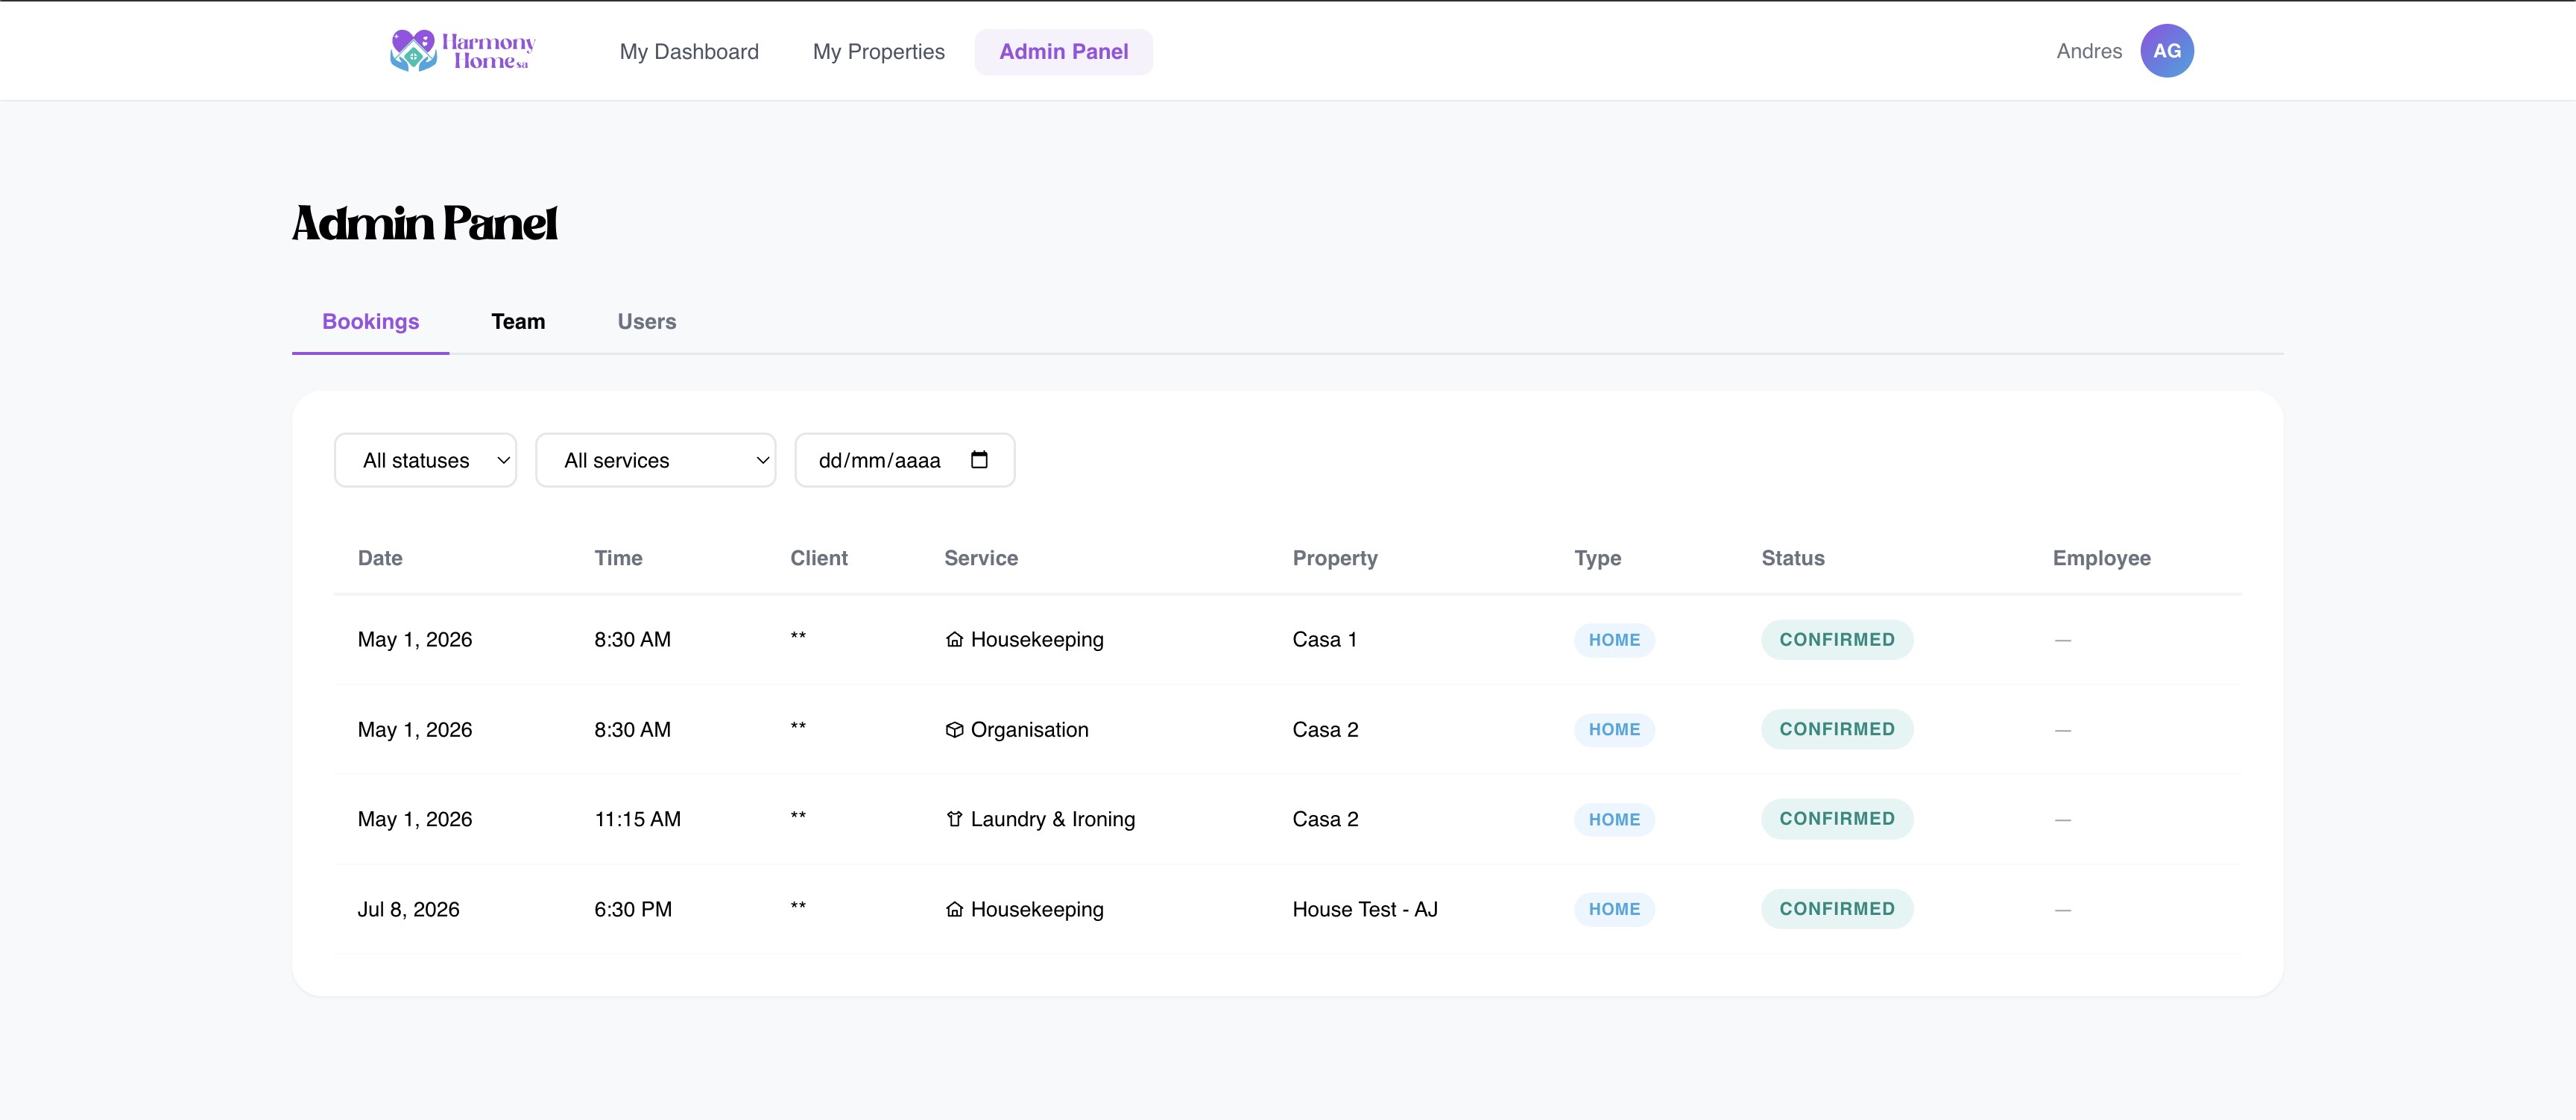Click the Type column header
Image resolution: width=2576 pixels, height=1120 pixels.
point(1597,558)
